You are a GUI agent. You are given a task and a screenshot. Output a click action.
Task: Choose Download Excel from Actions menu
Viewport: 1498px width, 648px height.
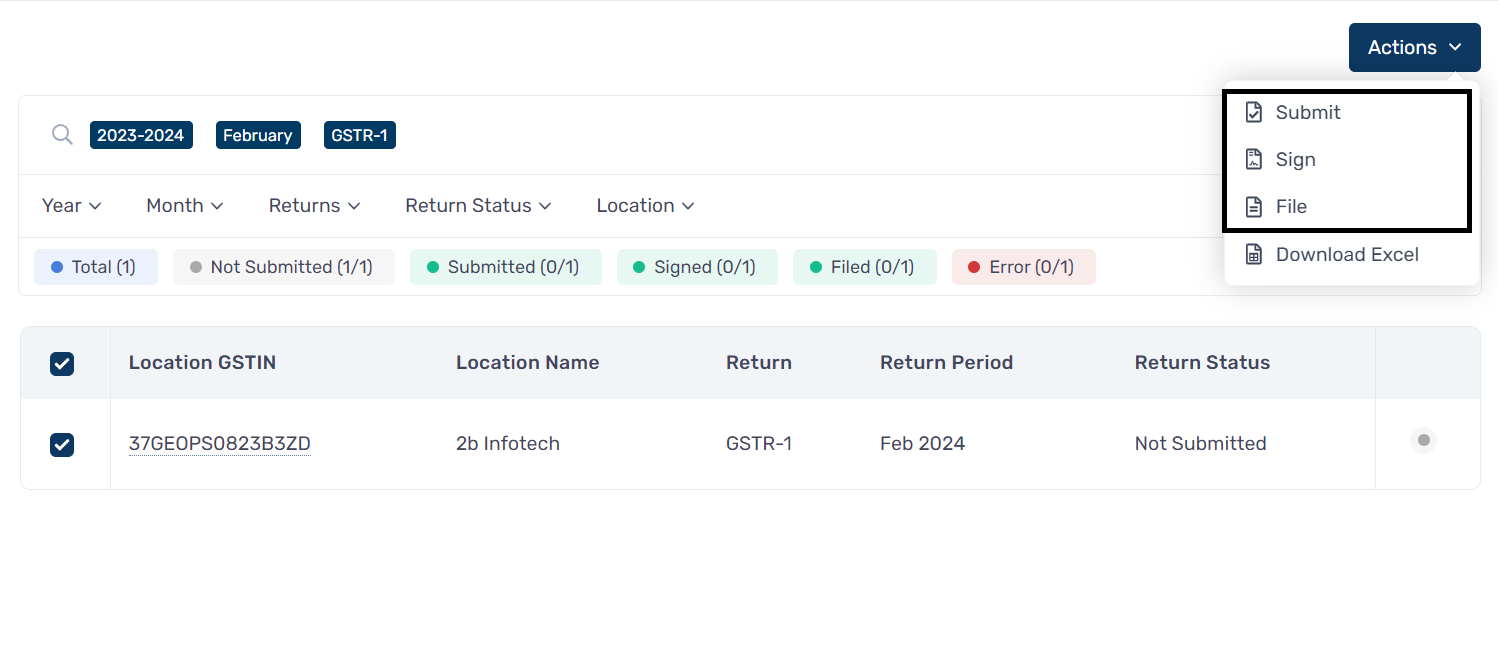click(x=1346, y=255)
